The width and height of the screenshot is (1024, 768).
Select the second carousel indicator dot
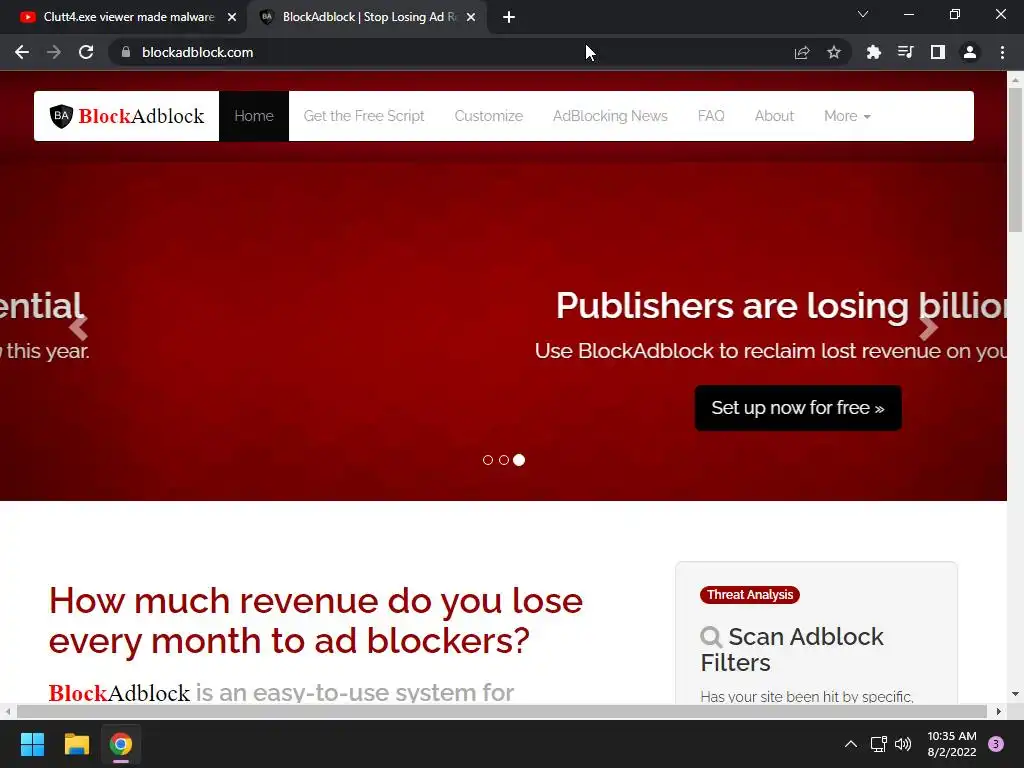click(x=504, y=460)
